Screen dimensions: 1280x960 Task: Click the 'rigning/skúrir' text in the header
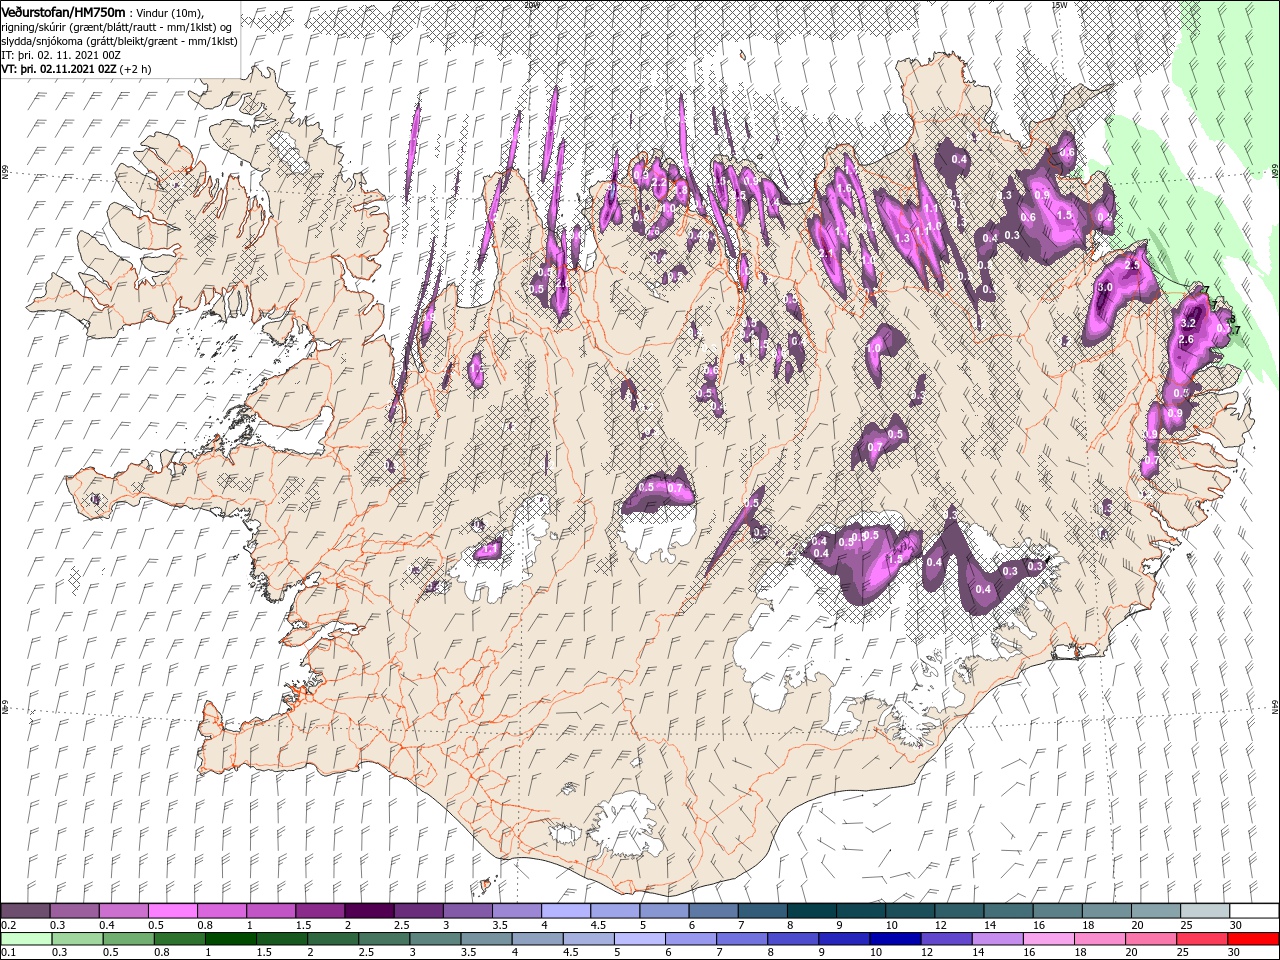point(34,27)
